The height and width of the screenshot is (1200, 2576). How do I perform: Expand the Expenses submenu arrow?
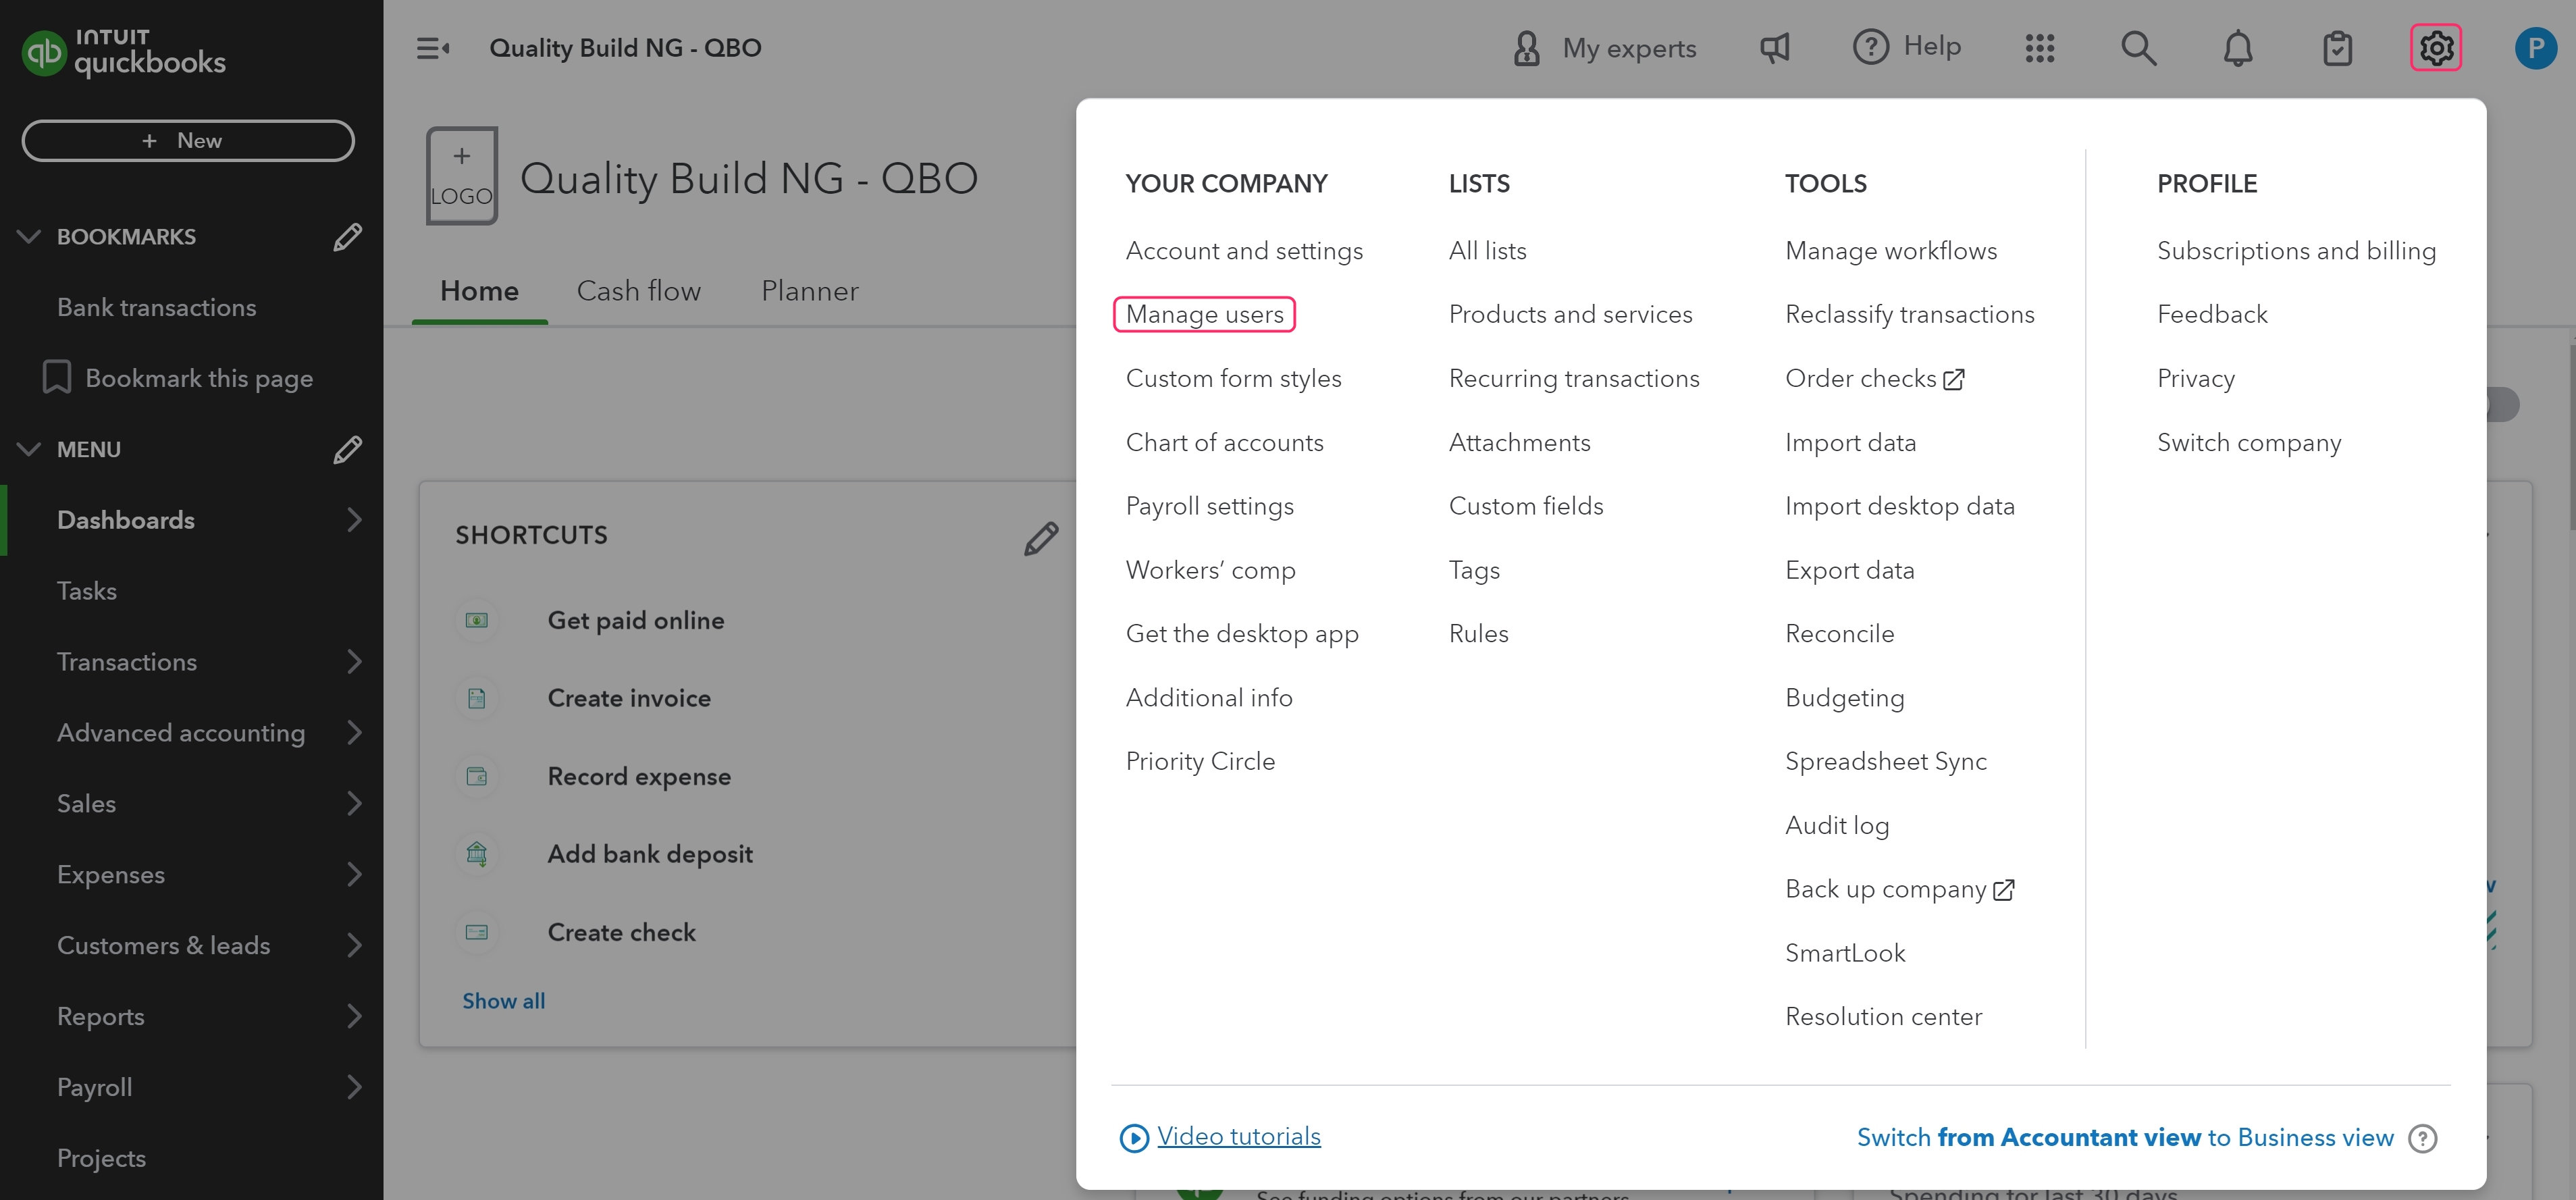pyautogui.click(x=354, y=874)
